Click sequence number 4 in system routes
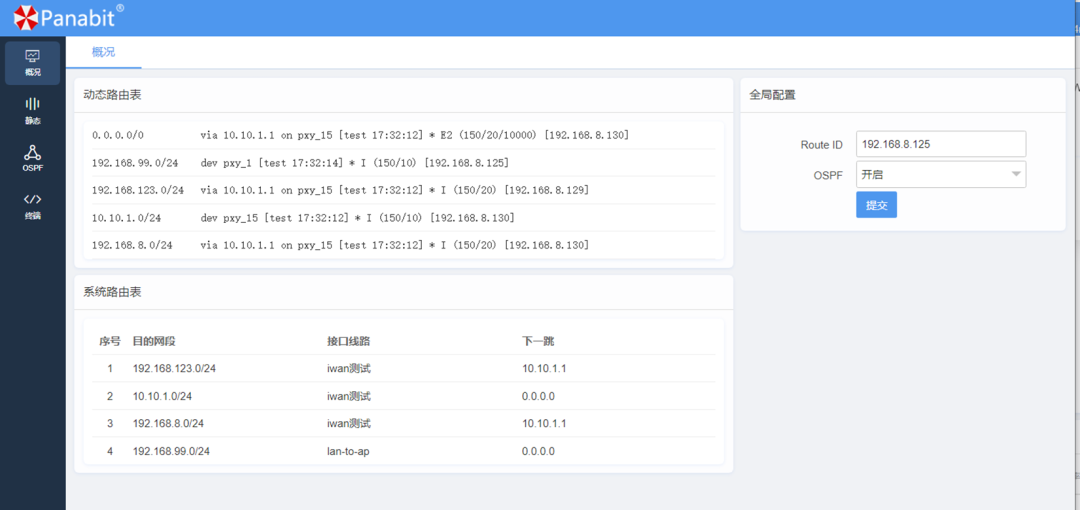This screenshot has height=510, width=1080. click(110, 451)
